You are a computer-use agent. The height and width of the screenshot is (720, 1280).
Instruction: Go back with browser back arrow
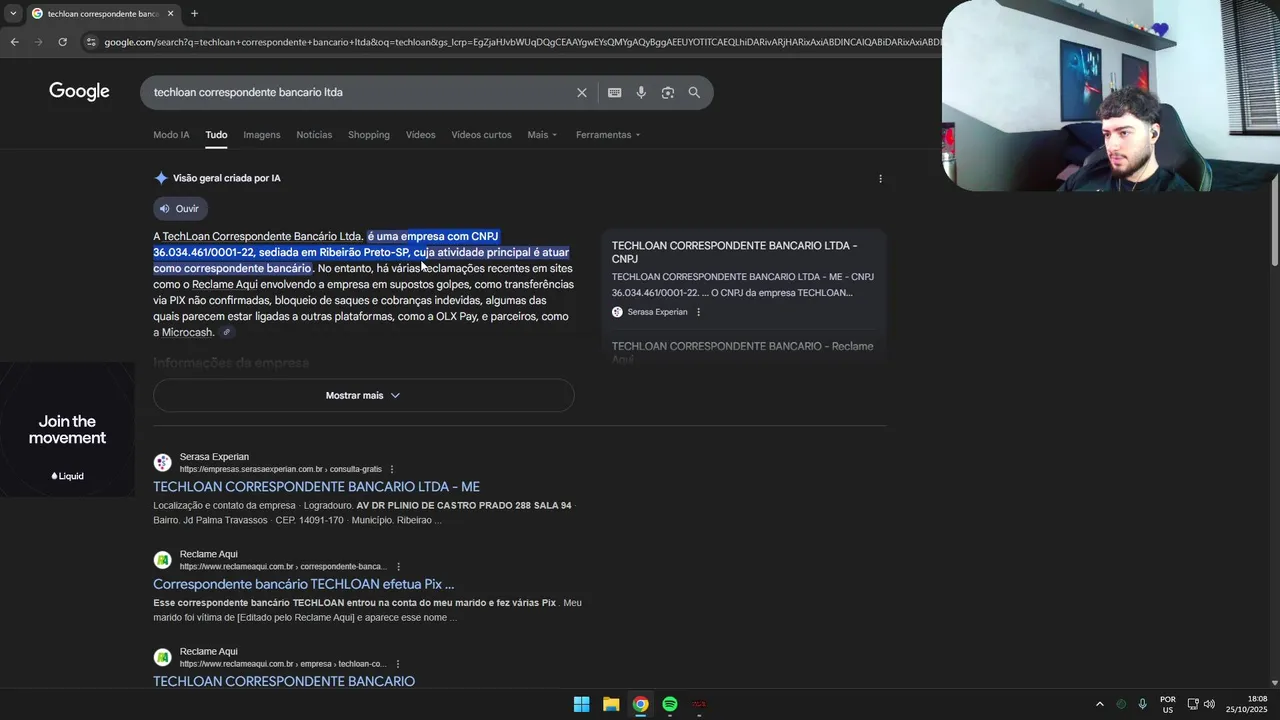pos(14,42)
